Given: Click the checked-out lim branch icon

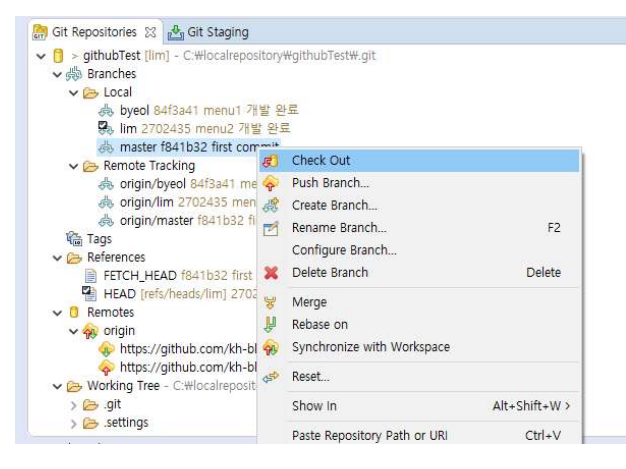Looking at the screenshot, I should coord(106,128).
